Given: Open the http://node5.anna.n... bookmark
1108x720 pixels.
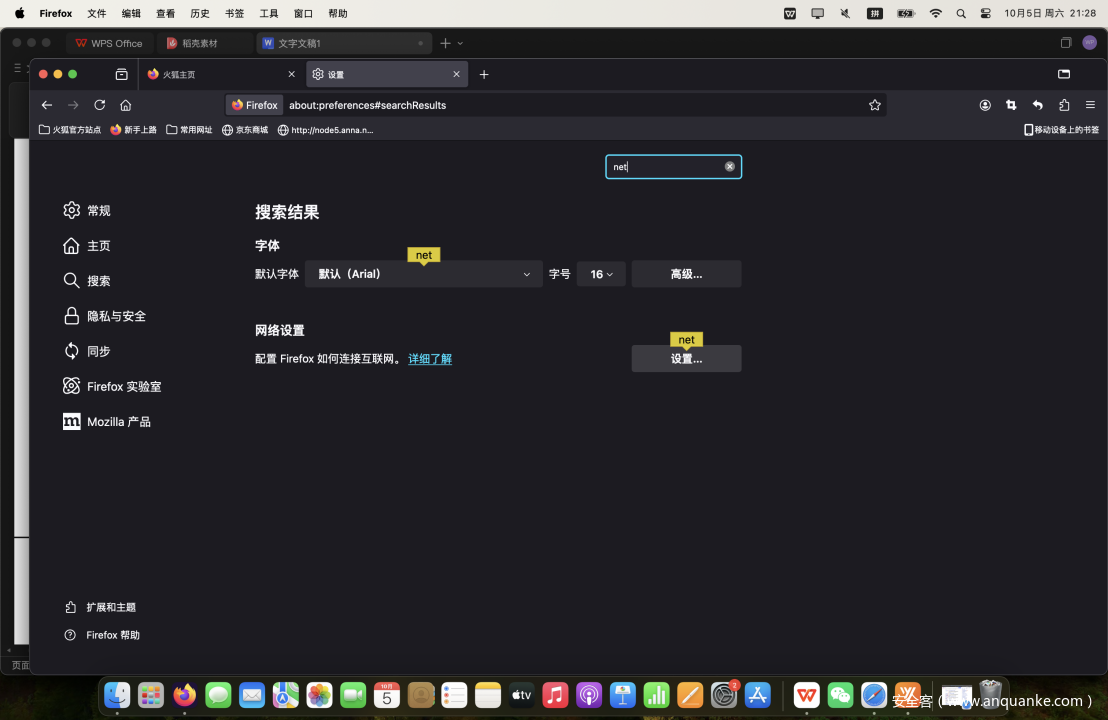Looking at the screenshot, I should point(325,130).
